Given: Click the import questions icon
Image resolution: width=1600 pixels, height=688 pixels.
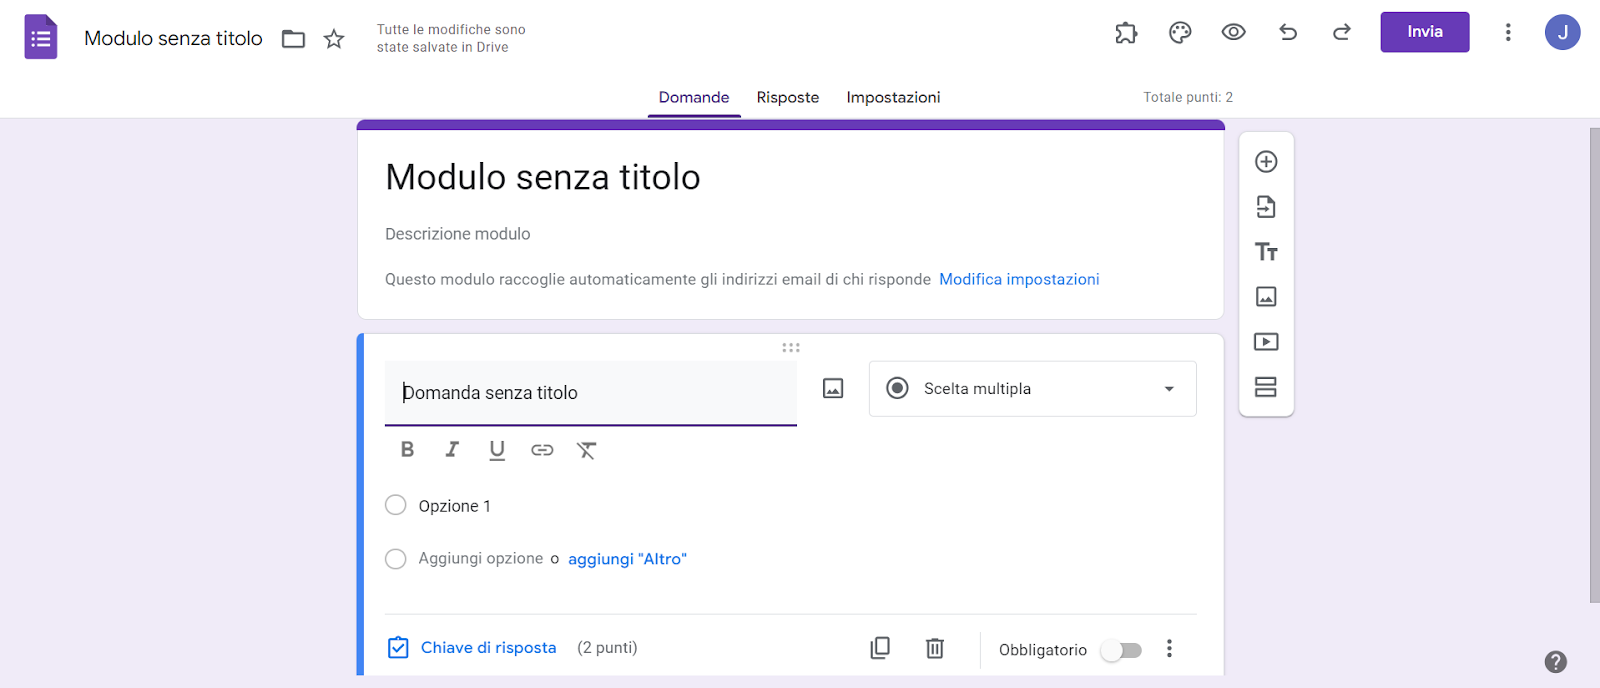Looking at the screenshot, I should (1266, 207).
